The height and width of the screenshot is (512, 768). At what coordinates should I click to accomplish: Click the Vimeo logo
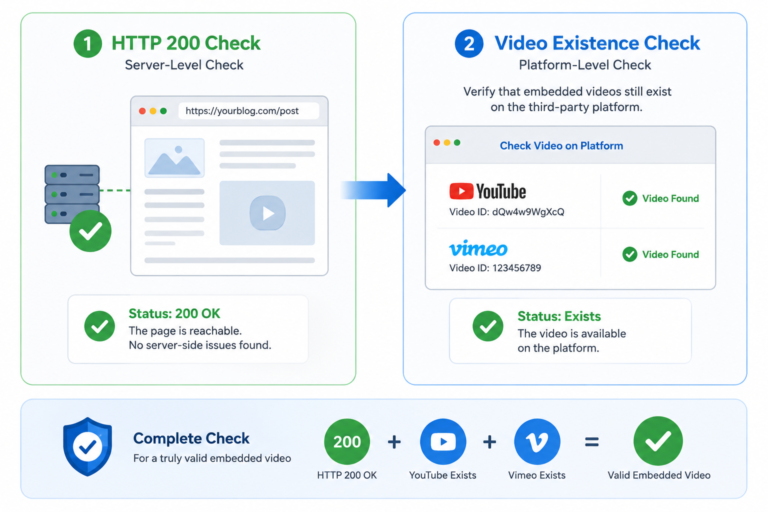tap(479, 248)
